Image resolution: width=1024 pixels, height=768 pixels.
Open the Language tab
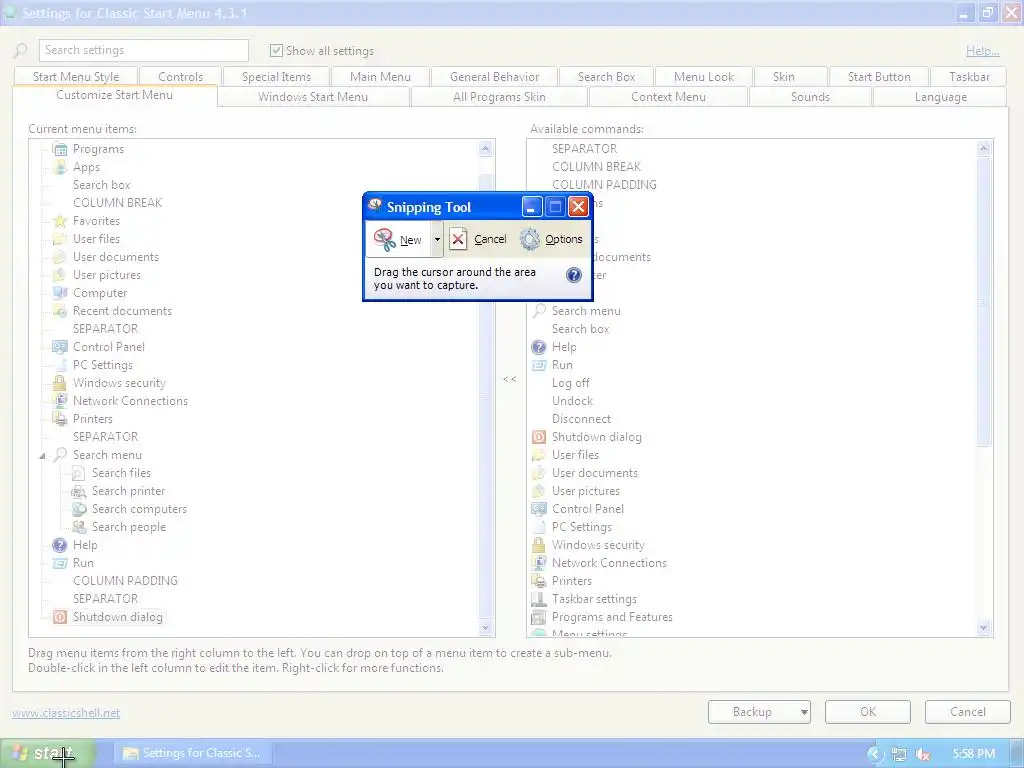(940, 97)
